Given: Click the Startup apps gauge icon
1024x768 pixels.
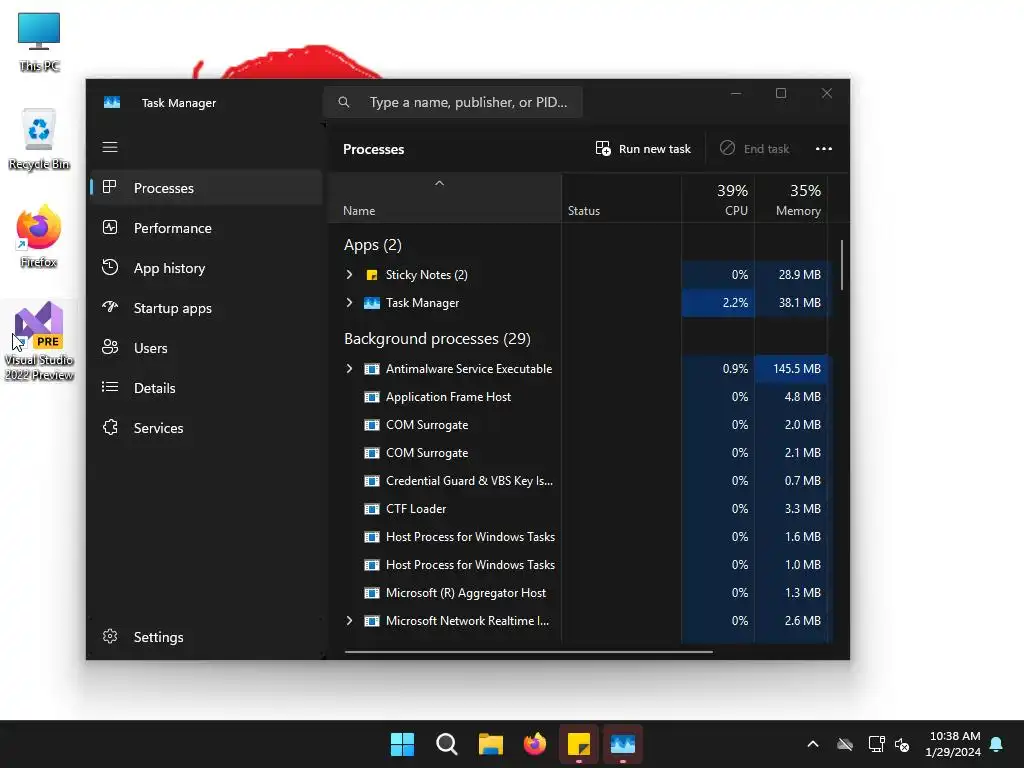Looking at the screenshot, I should pos(110,307).
